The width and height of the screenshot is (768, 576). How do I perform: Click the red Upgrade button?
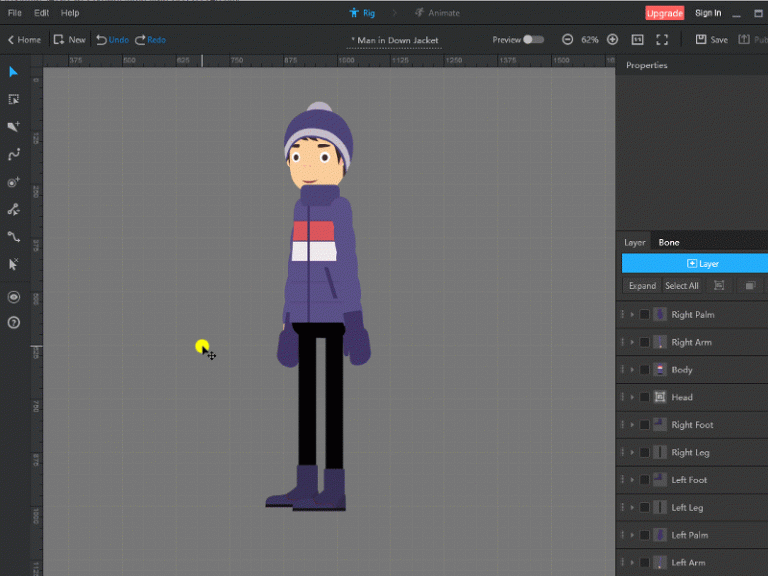point(665,13)
